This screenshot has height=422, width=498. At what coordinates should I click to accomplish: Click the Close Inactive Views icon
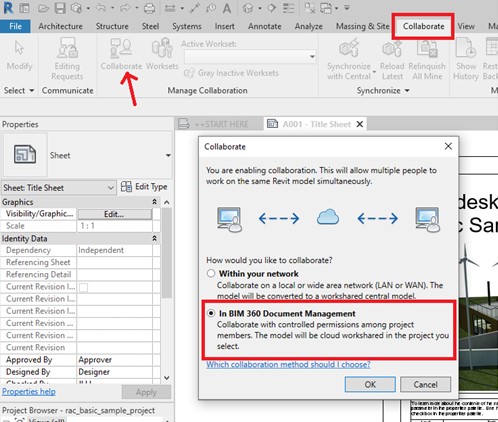point(310,8)
